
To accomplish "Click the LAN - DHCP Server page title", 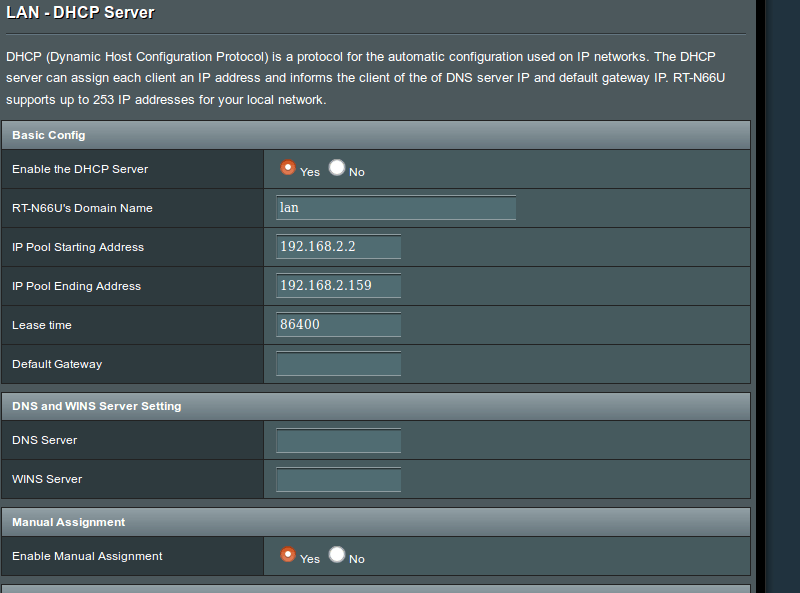I will tap(81, 15).
